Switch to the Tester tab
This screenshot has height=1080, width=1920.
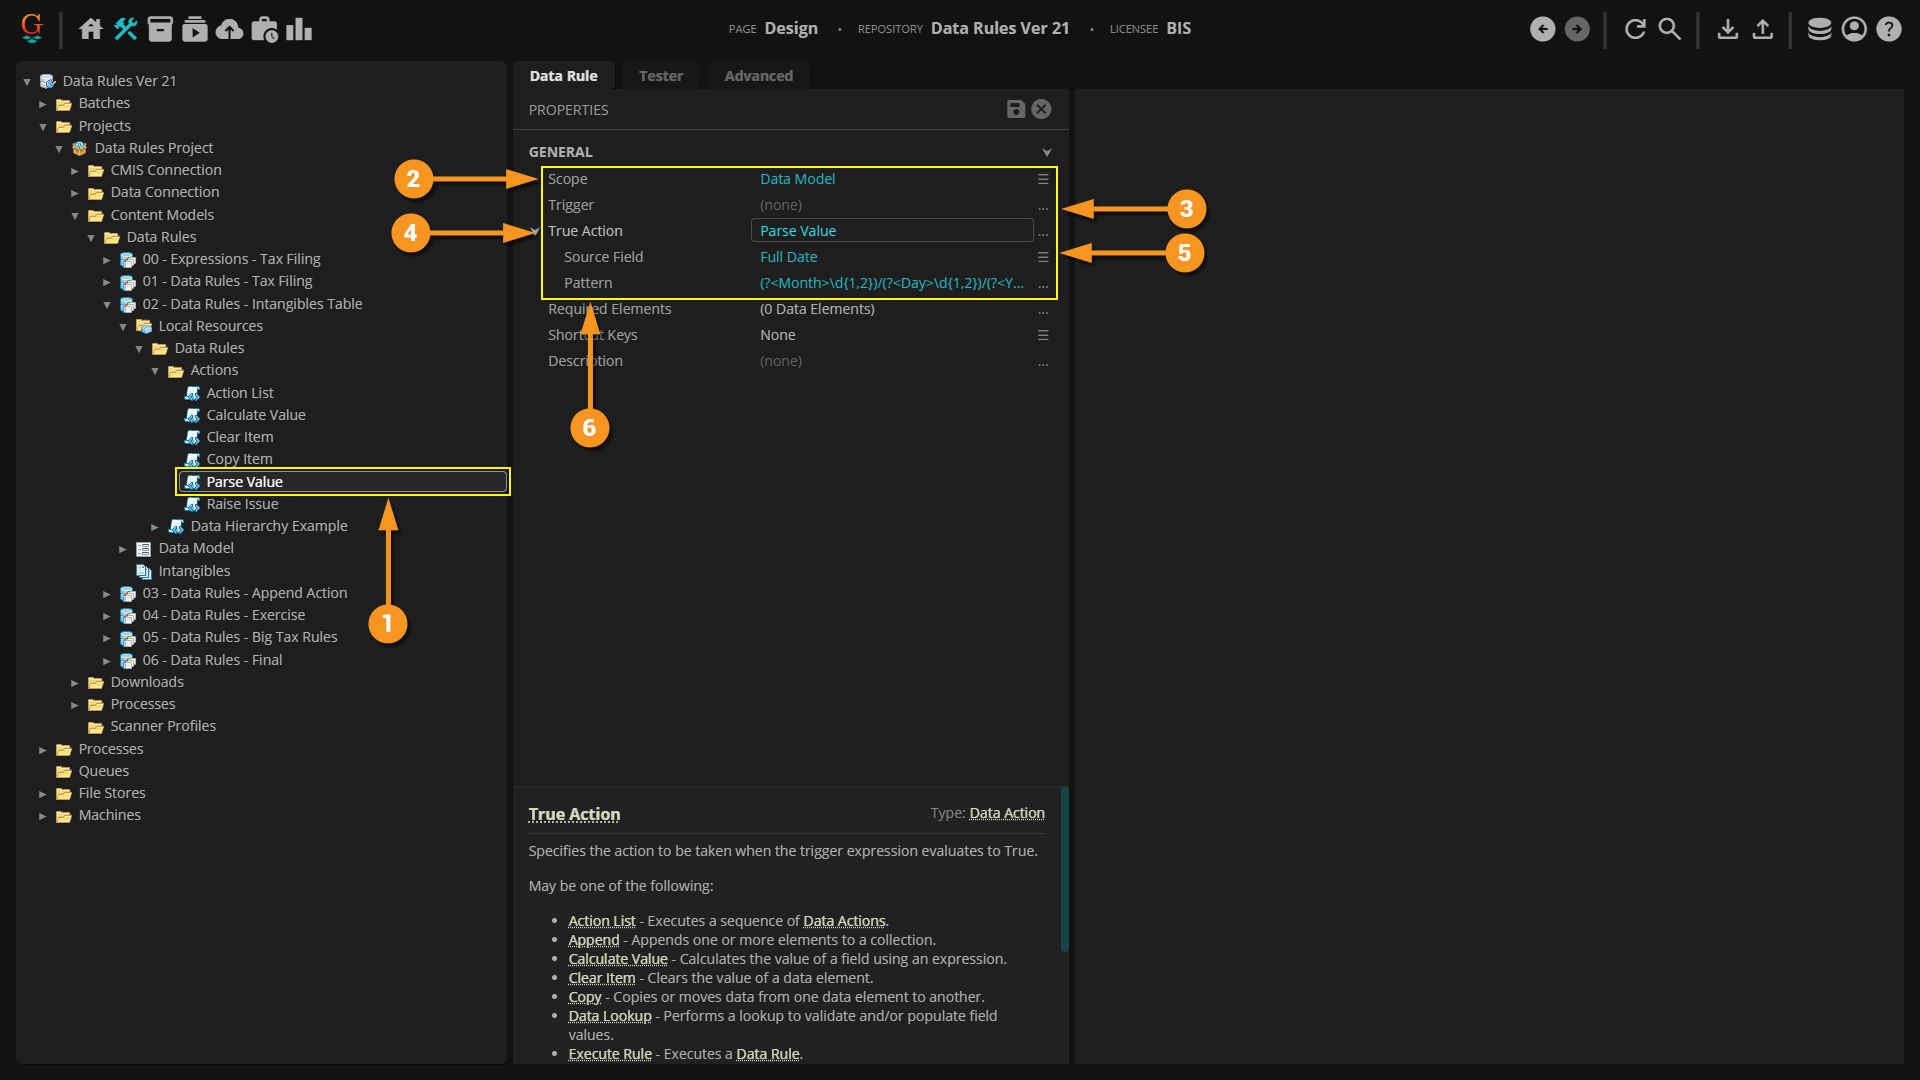[660, 76]
